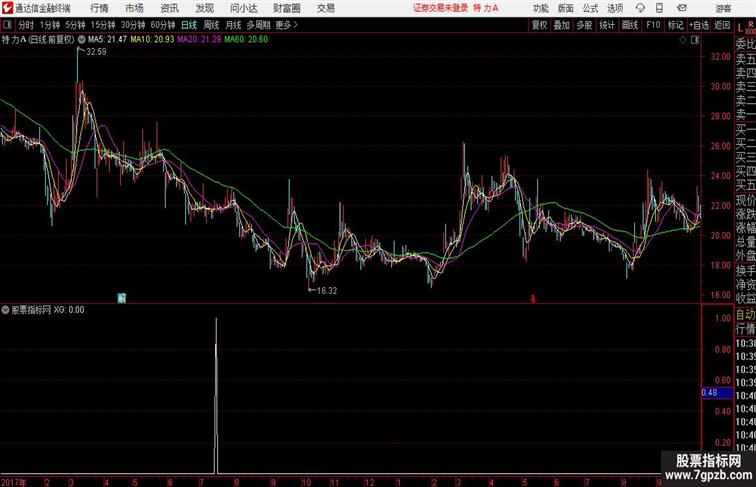Open the 财富圈 menu
Screen dimensions: 756x487
286,8
